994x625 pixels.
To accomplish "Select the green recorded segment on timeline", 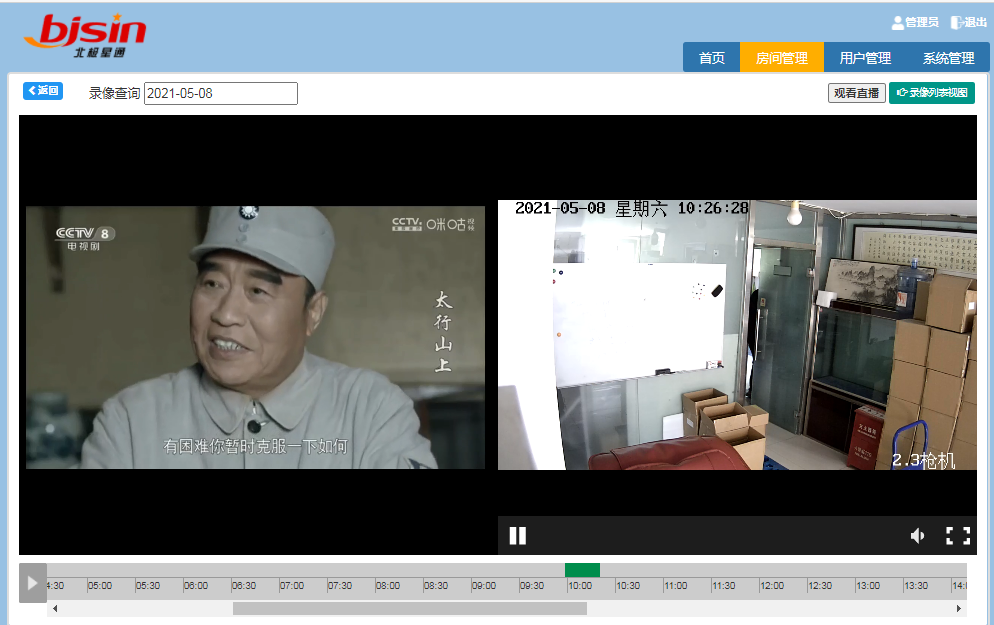I will coord(583,570).
